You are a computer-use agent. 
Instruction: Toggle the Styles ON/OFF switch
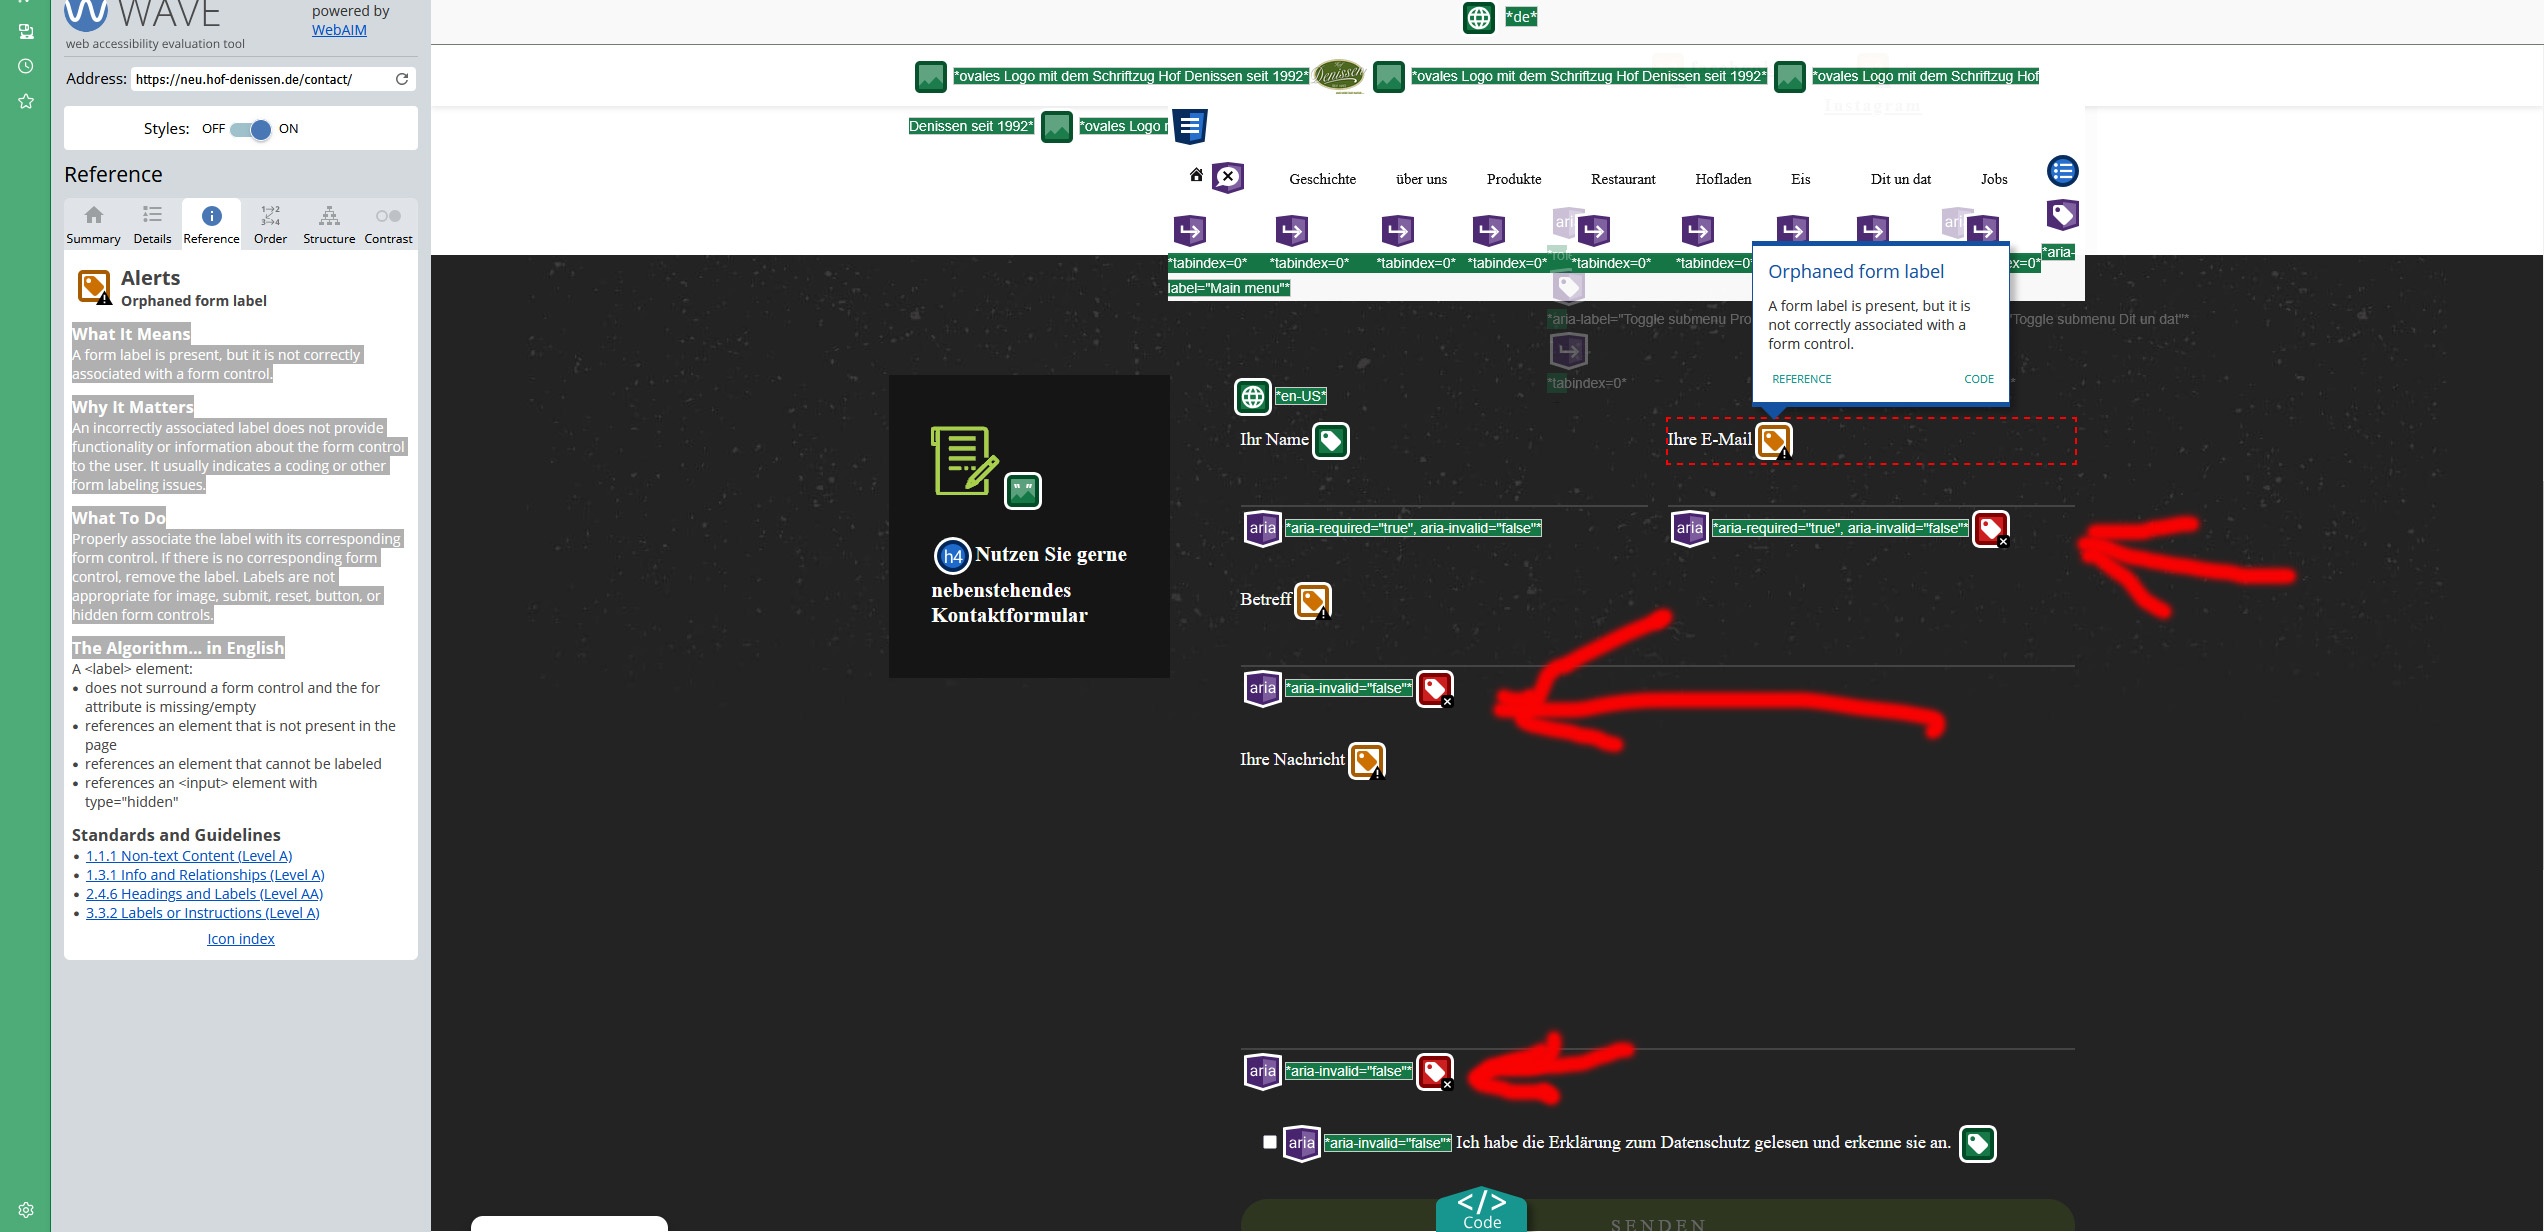pos(251,129)
